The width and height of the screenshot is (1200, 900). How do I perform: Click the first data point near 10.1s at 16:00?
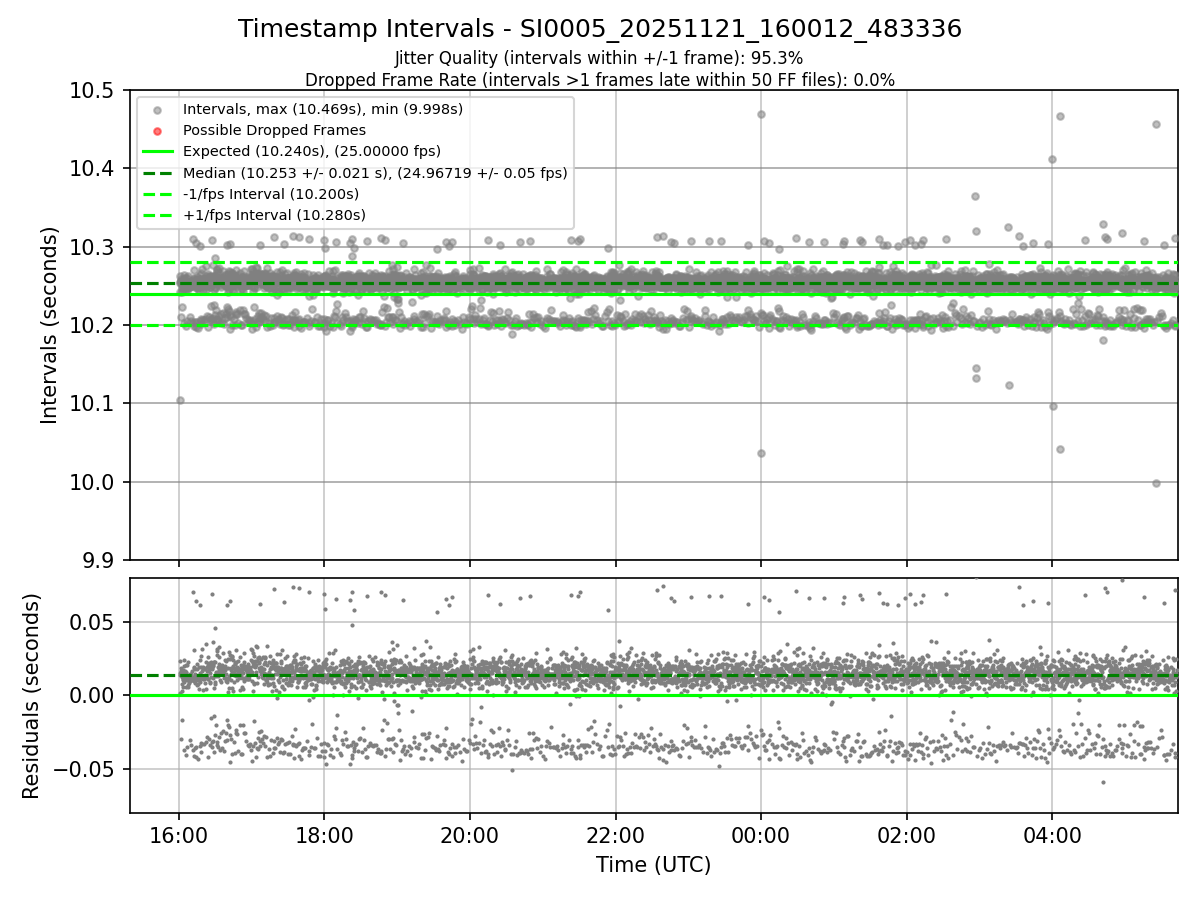click(x=180, y=400)
